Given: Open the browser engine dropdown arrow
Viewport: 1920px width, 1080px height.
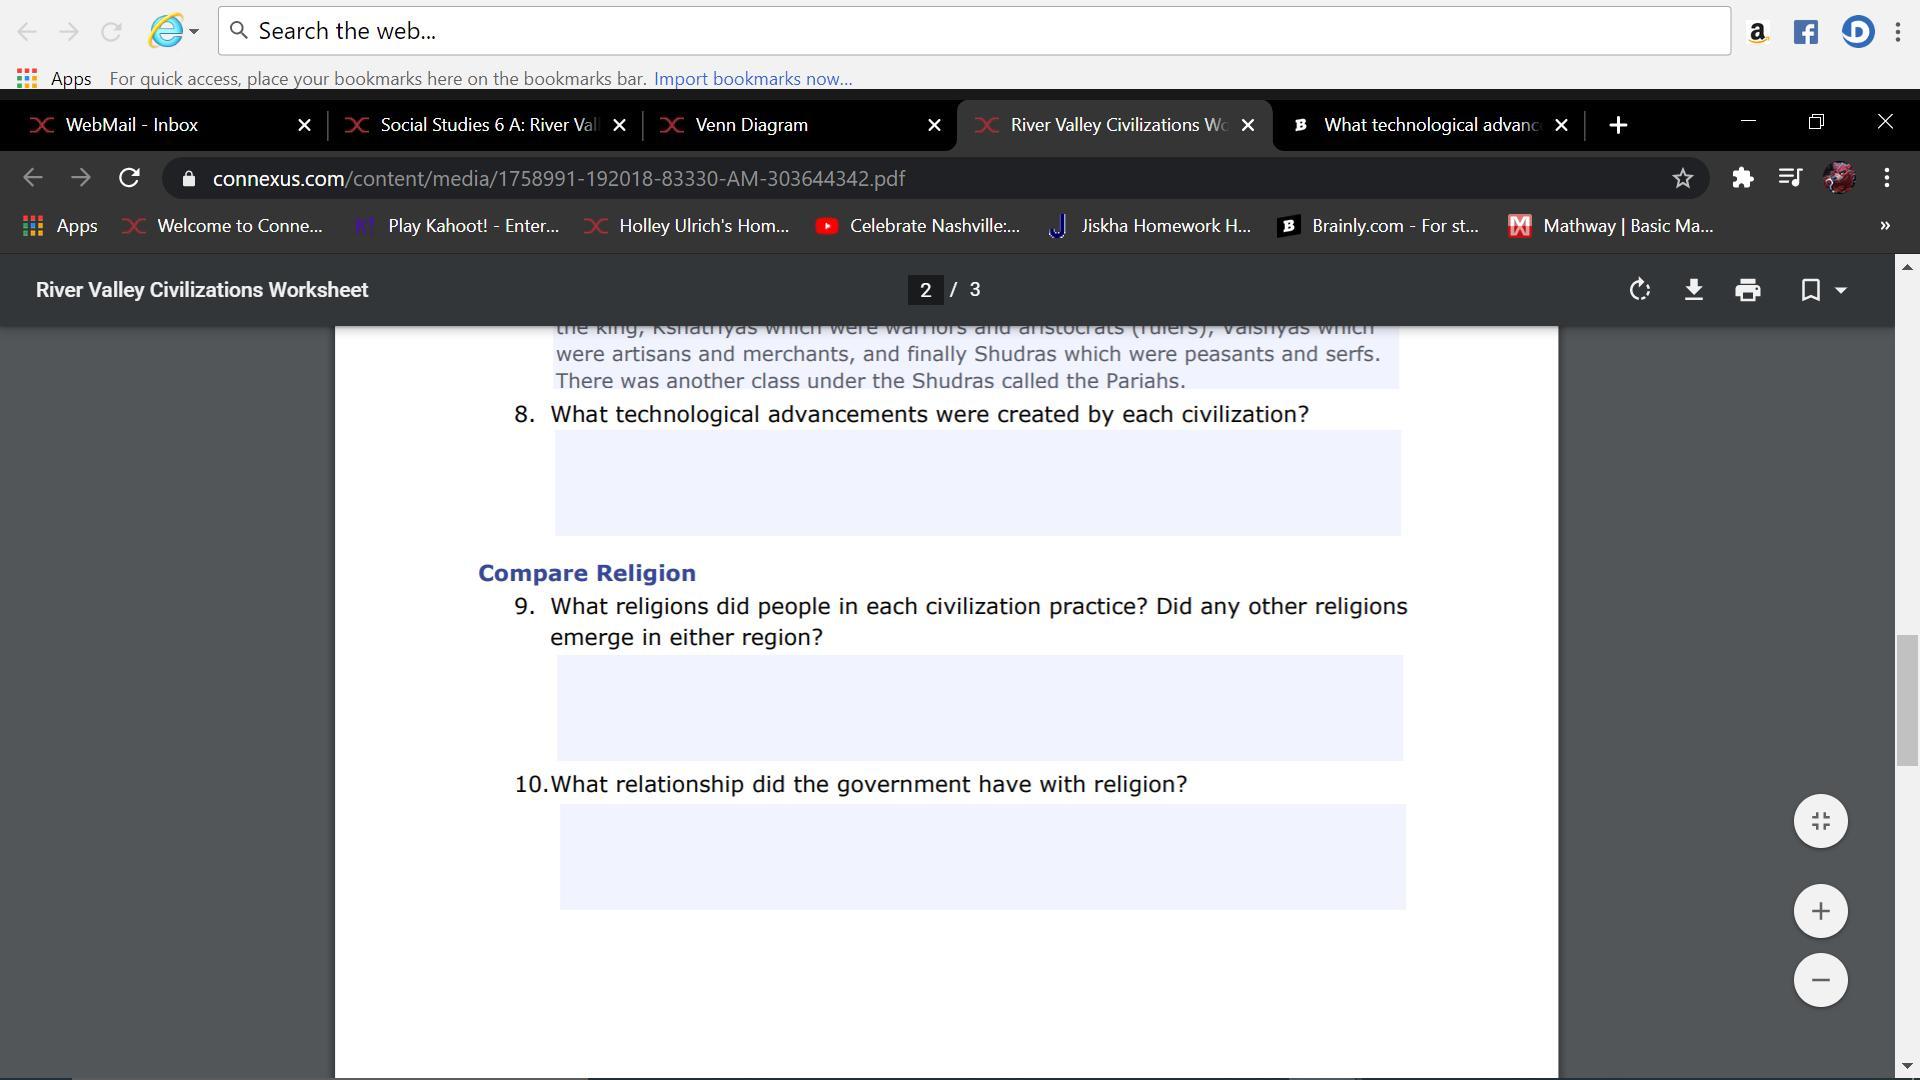Looking at the screenshot, I should pyautogui.click(x=194, y=31).
